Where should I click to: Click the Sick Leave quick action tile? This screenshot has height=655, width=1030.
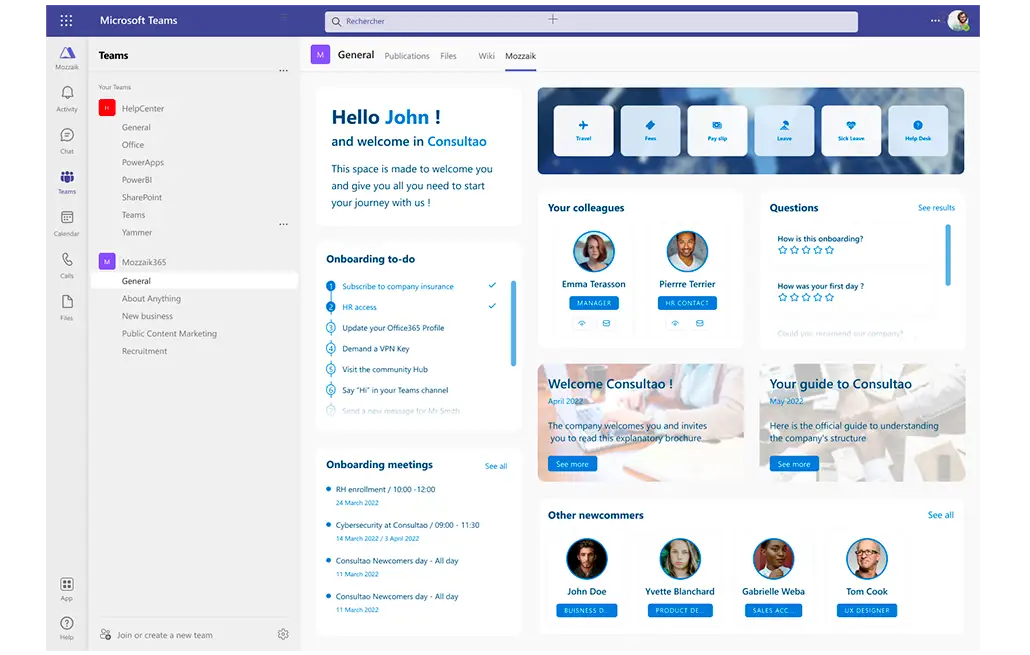(851, 131)
